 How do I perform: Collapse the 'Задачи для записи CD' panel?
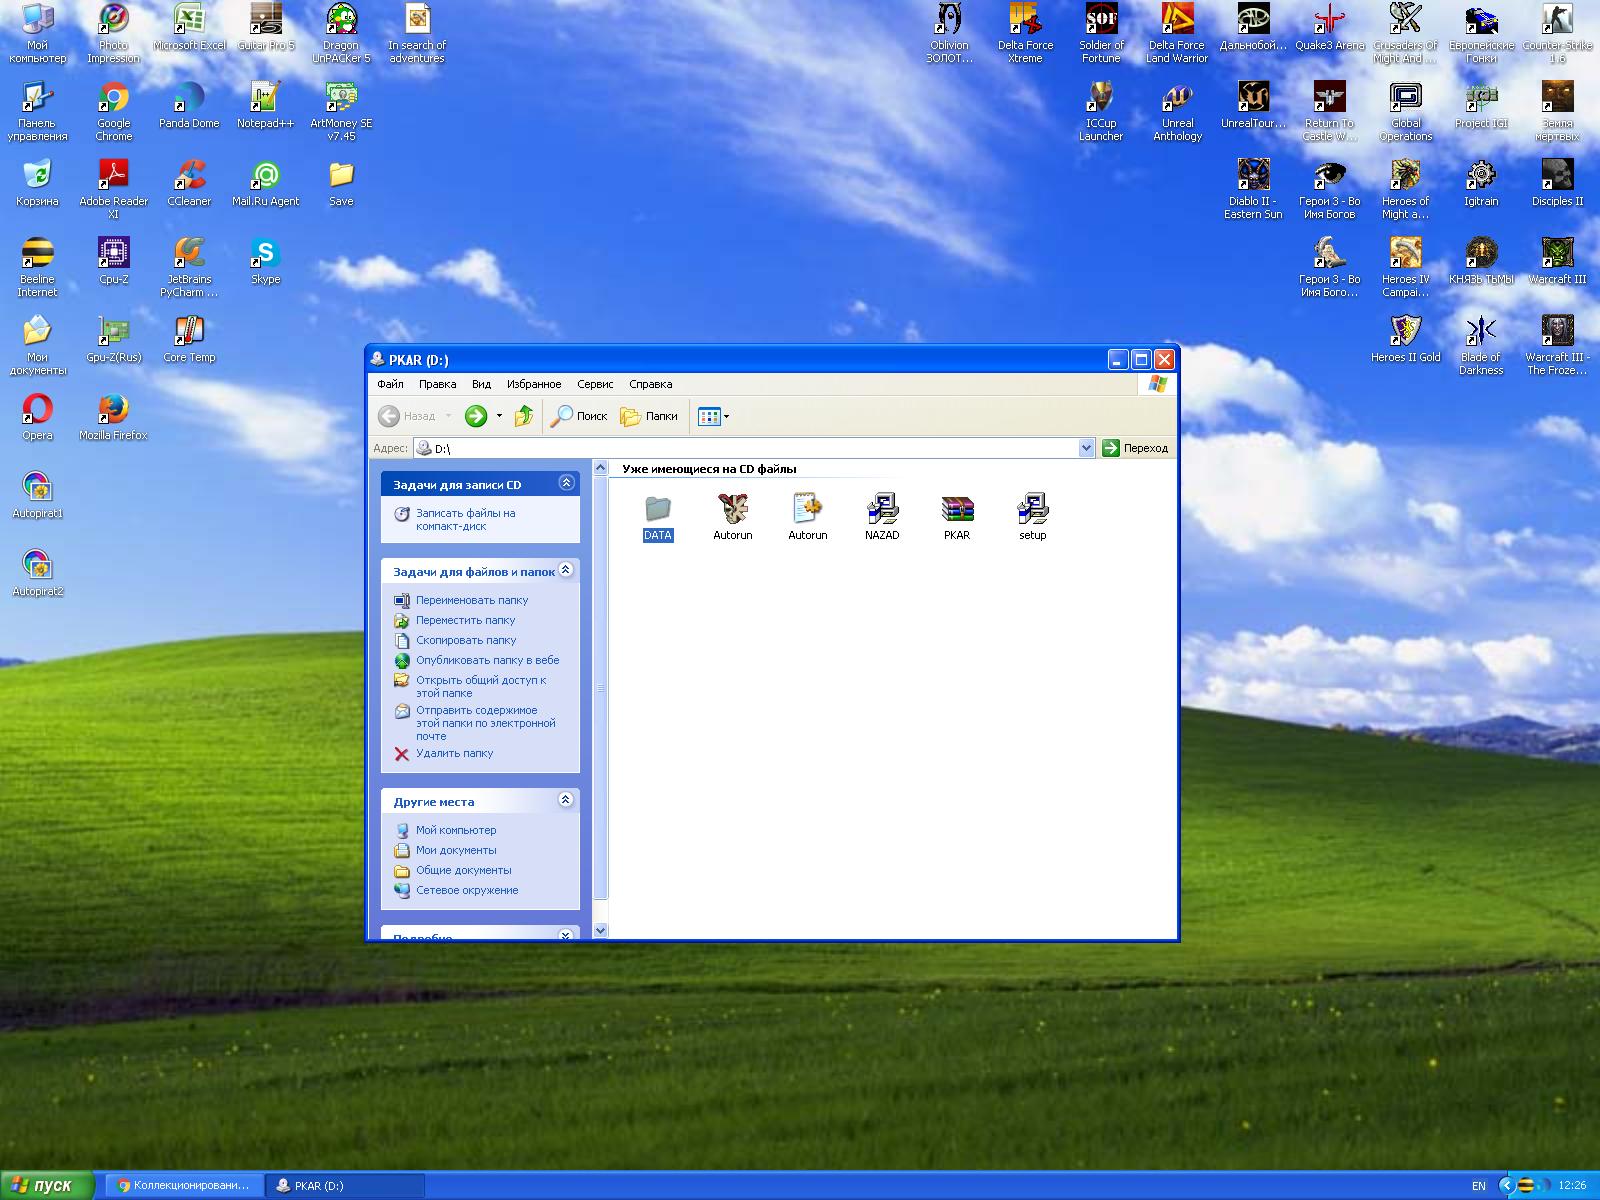566,483
